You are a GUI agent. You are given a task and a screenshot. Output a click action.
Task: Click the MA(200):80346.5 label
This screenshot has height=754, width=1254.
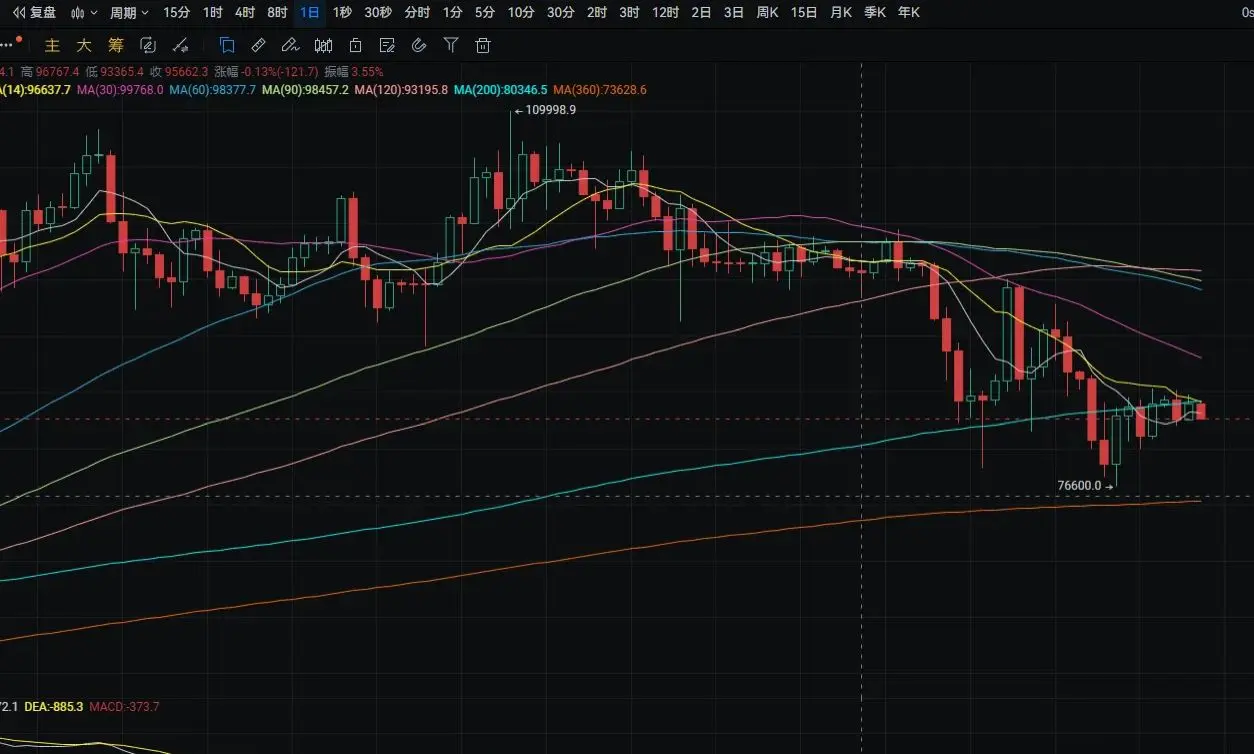tap(501, 90)
